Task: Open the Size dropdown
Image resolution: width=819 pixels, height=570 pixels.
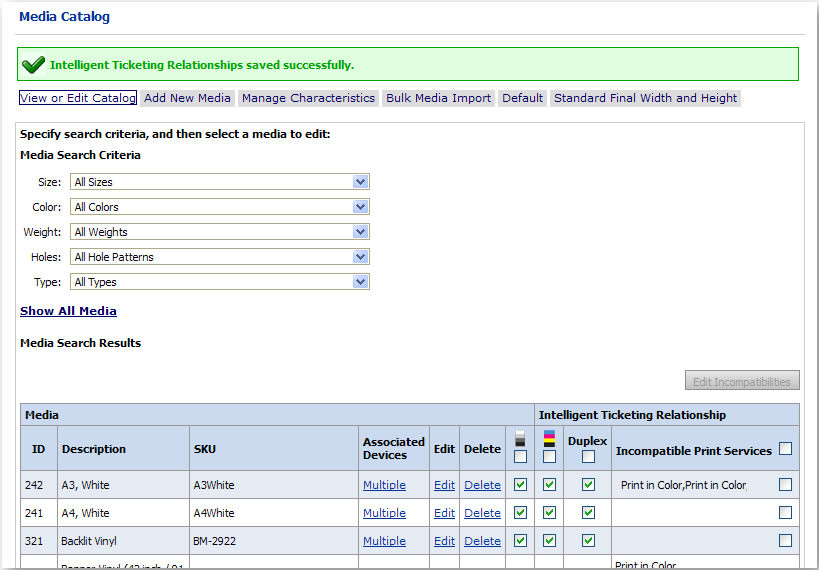Action: pyautogui.click(x=220, y=182)
